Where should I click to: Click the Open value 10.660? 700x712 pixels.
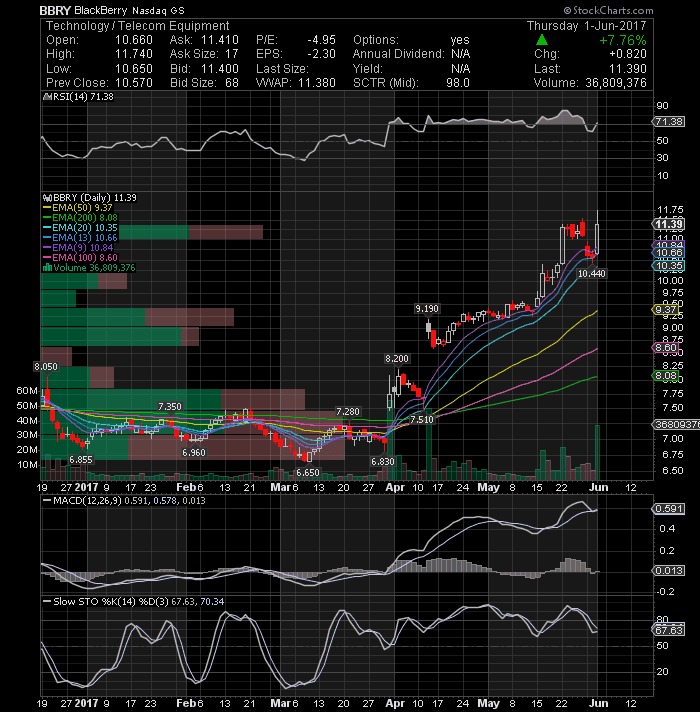click(x=133, y=40)
